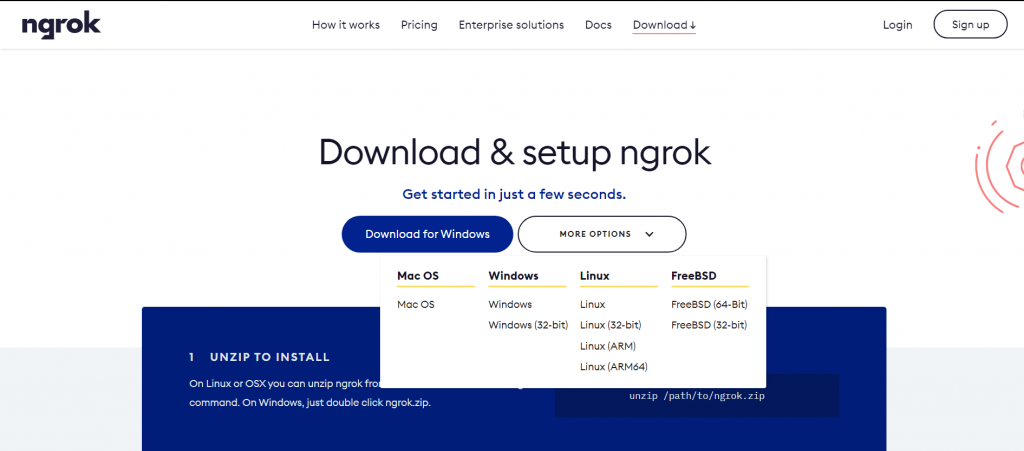Viewport: 1024px width, 451px height.
Task: Pick the Linux download option
Action: [x=592, y=304]
